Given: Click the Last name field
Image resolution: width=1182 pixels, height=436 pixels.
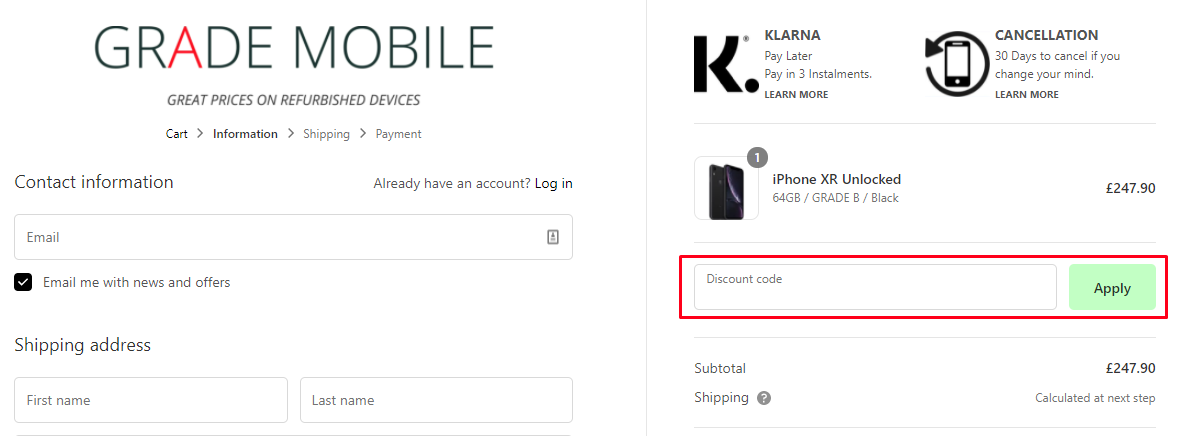Looking at the screenshot, I should pyautogui.click(x=436, y=400).
